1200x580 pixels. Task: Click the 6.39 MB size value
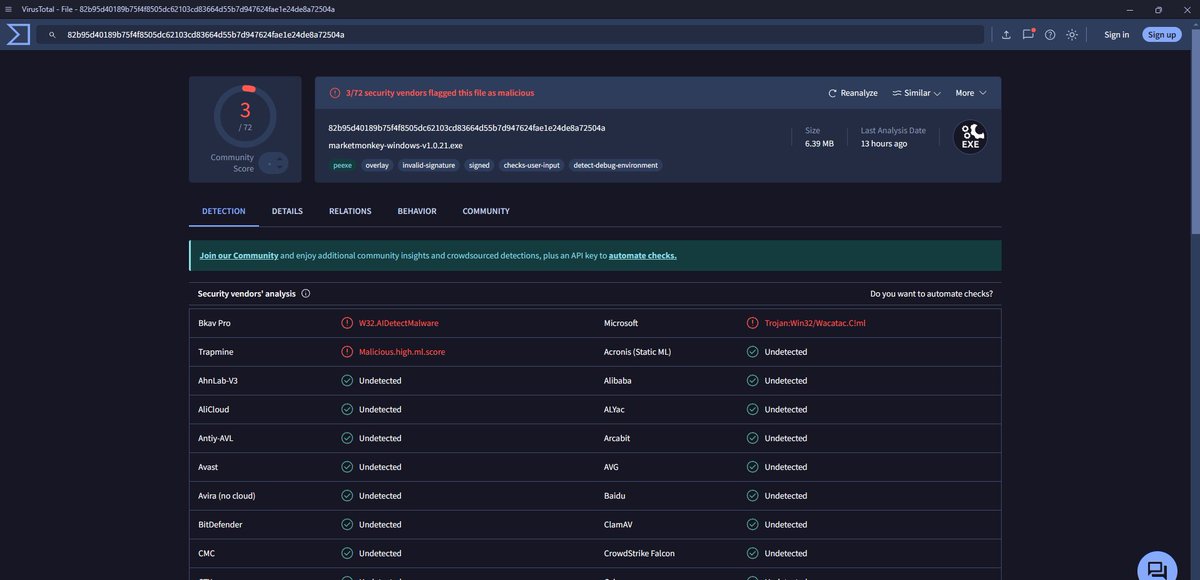point(819,144)
